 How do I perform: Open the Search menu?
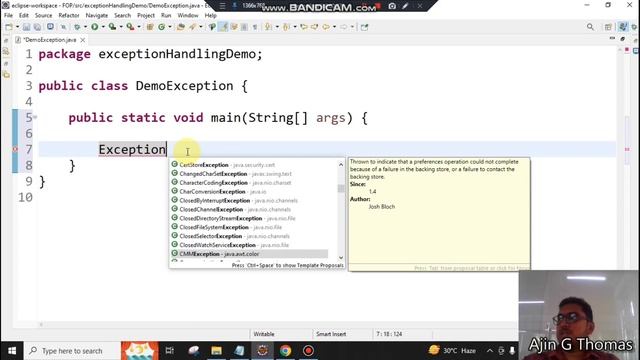[x=122, y=16]
